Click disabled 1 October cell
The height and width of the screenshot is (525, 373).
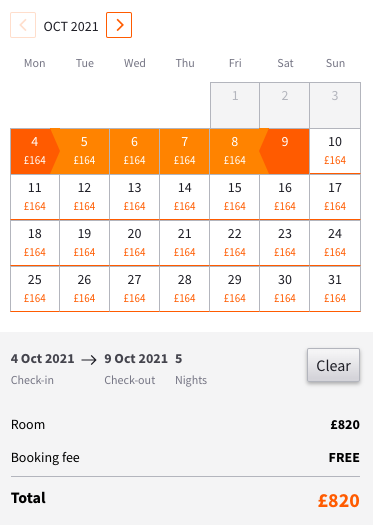tap(235, 105)
